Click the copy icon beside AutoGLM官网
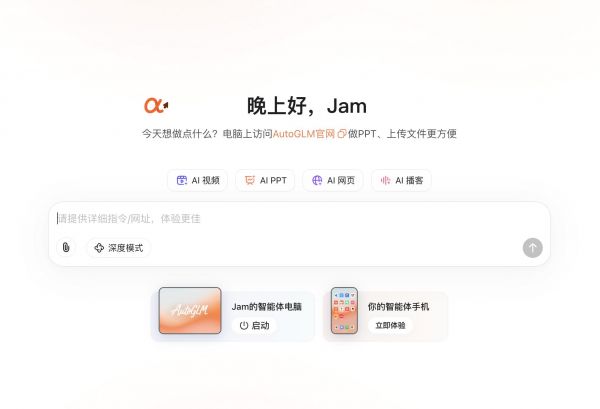The width and height of the screenshot is (600, 409). coord(341,134)
